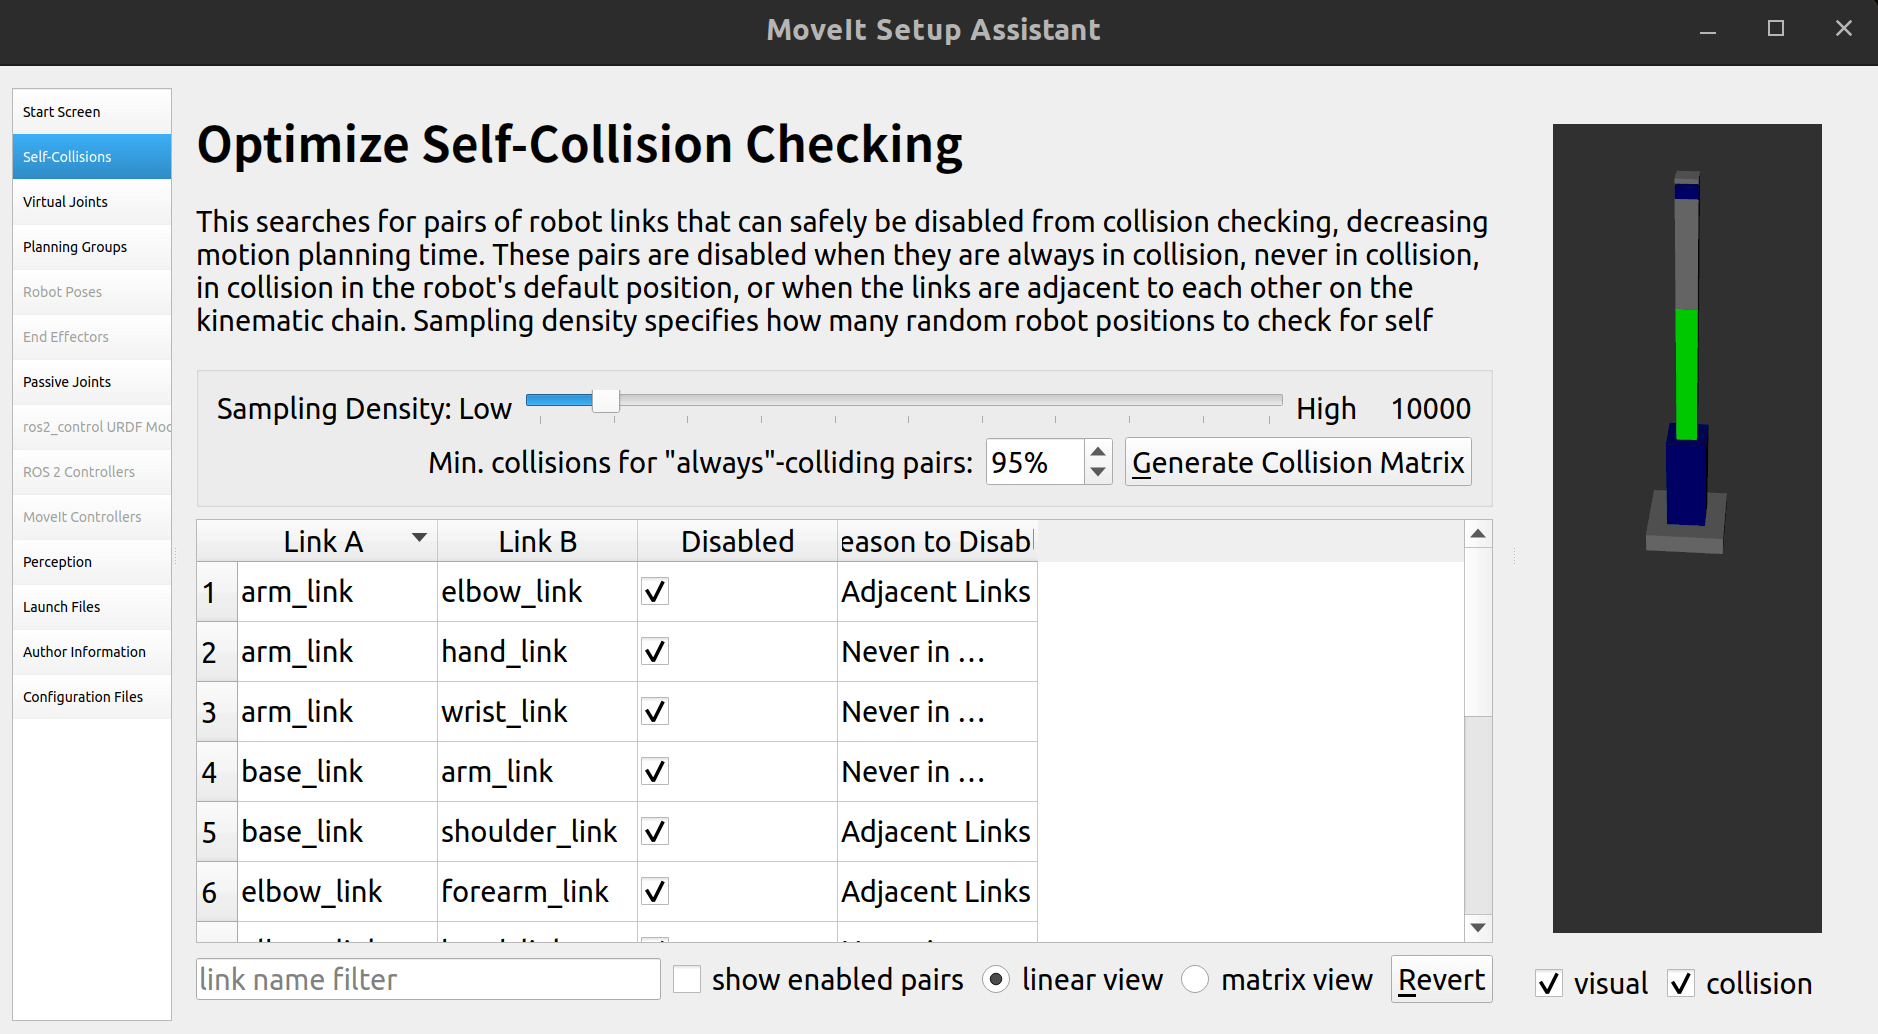Open the Planning Groups step
This screenshot has width=1878, height=1034.
click(75, 247)
